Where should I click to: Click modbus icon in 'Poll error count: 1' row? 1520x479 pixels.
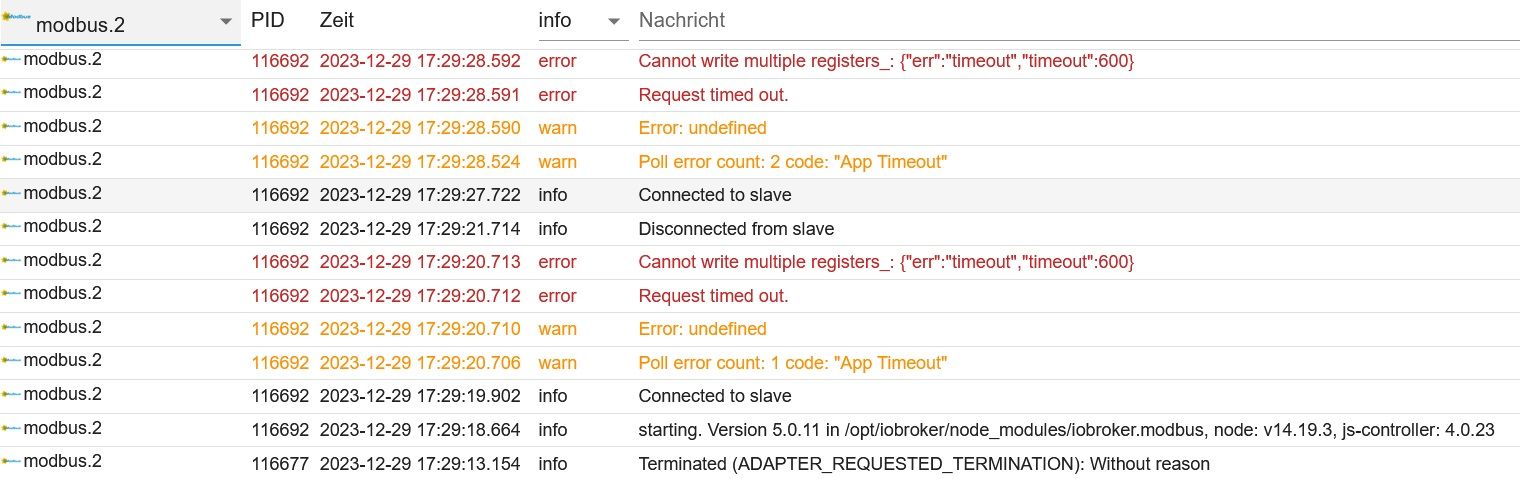click(12, 361)
